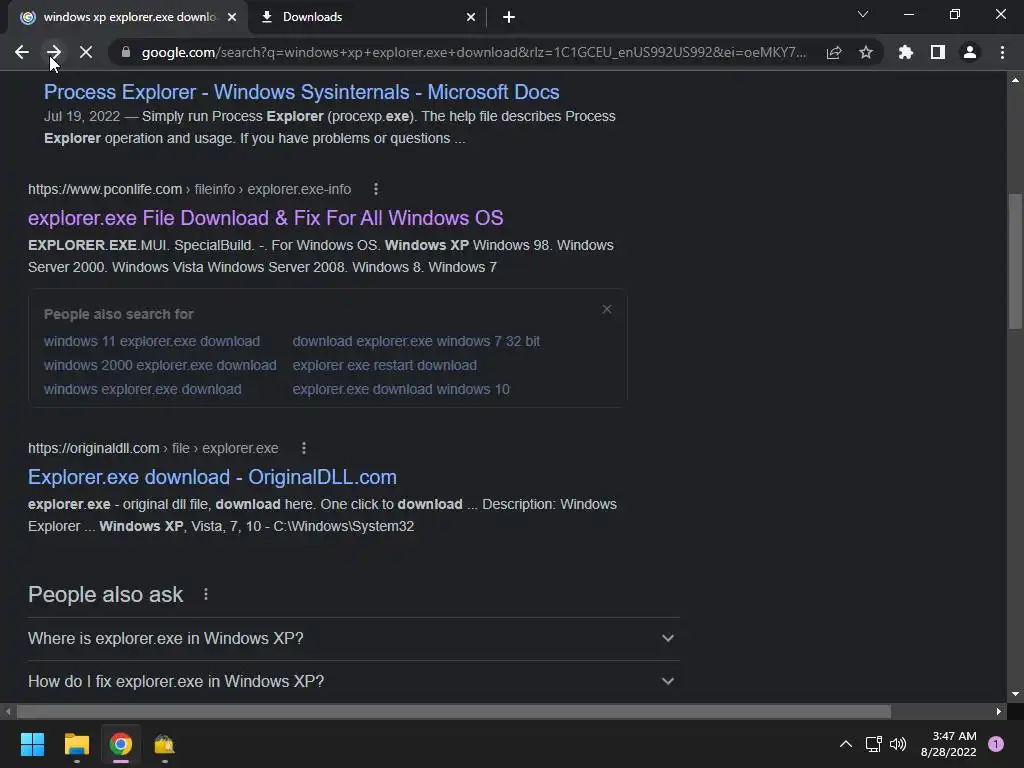Open the Windows Start menu
This screenshot has width=1024, height=768.
click(32, 744)
